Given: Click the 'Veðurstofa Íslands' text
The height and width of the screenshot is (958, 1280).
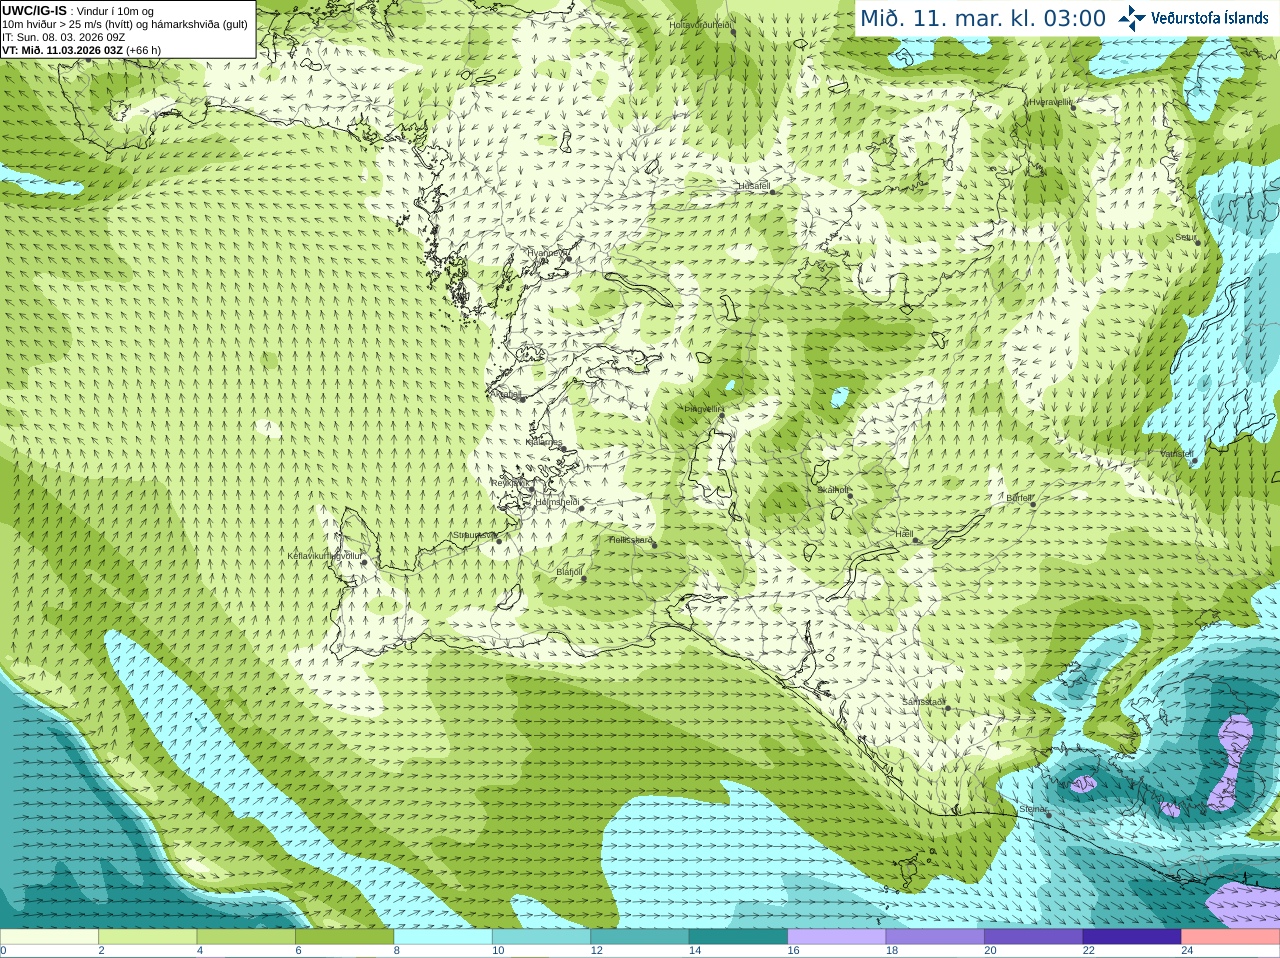Looking at the screenshot, I should coord(1209,18).
